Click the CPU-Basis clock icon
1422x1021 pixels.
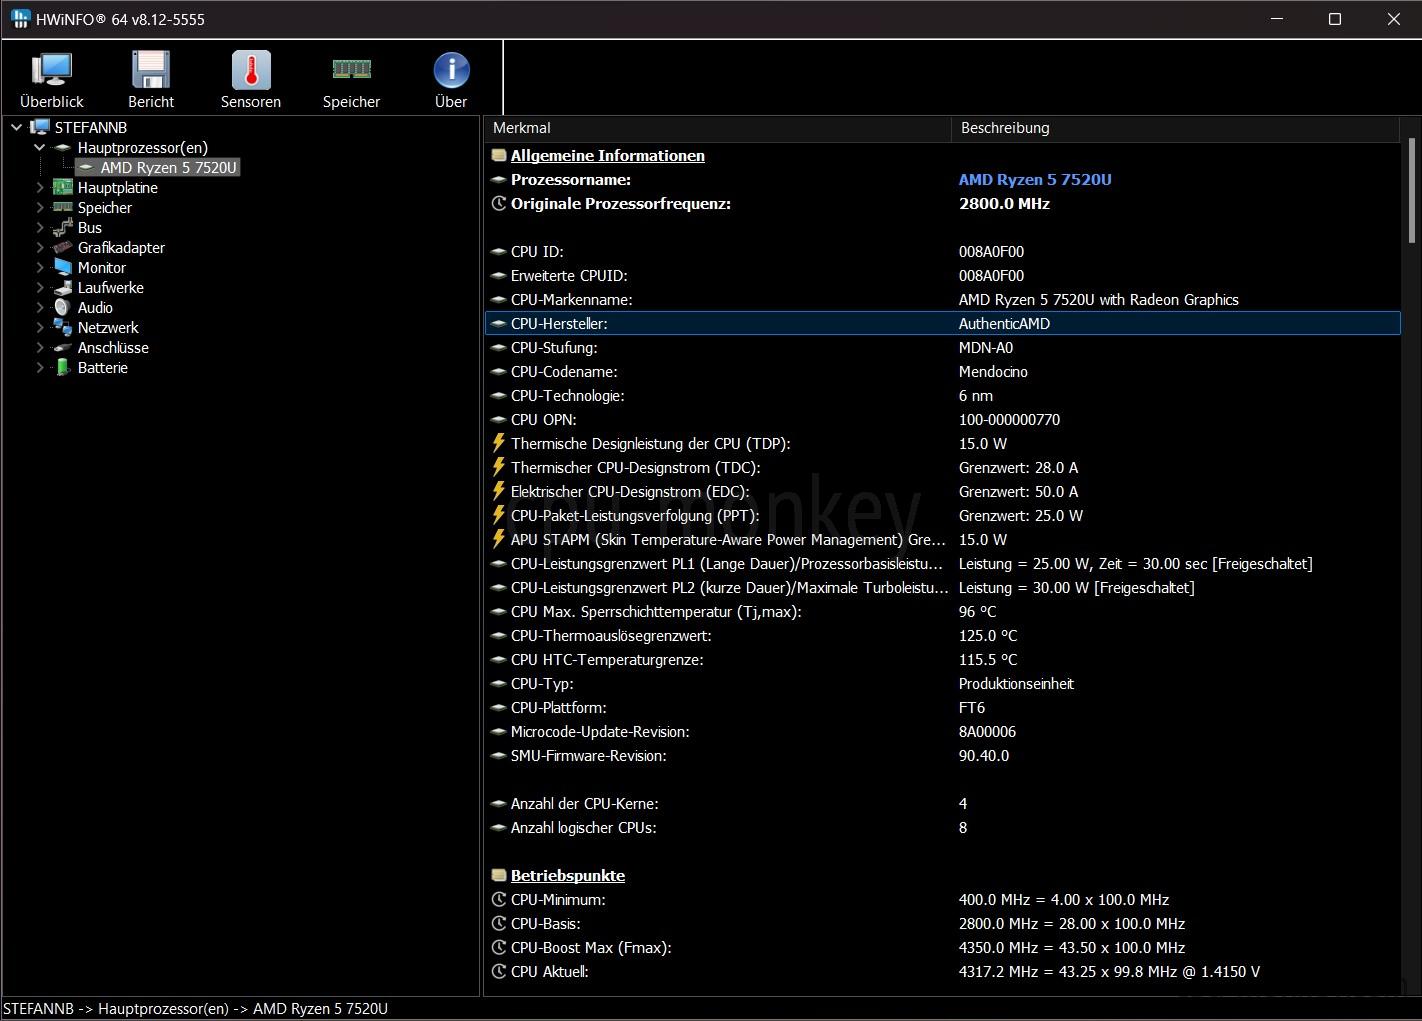click(x=499, y=924)
